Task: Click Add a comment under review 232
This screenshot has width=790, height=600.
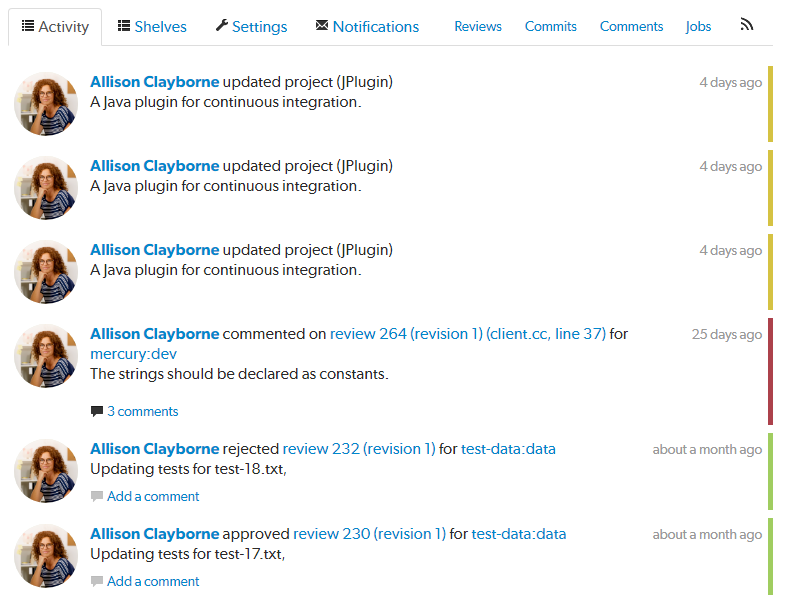Action: (153, 496)
